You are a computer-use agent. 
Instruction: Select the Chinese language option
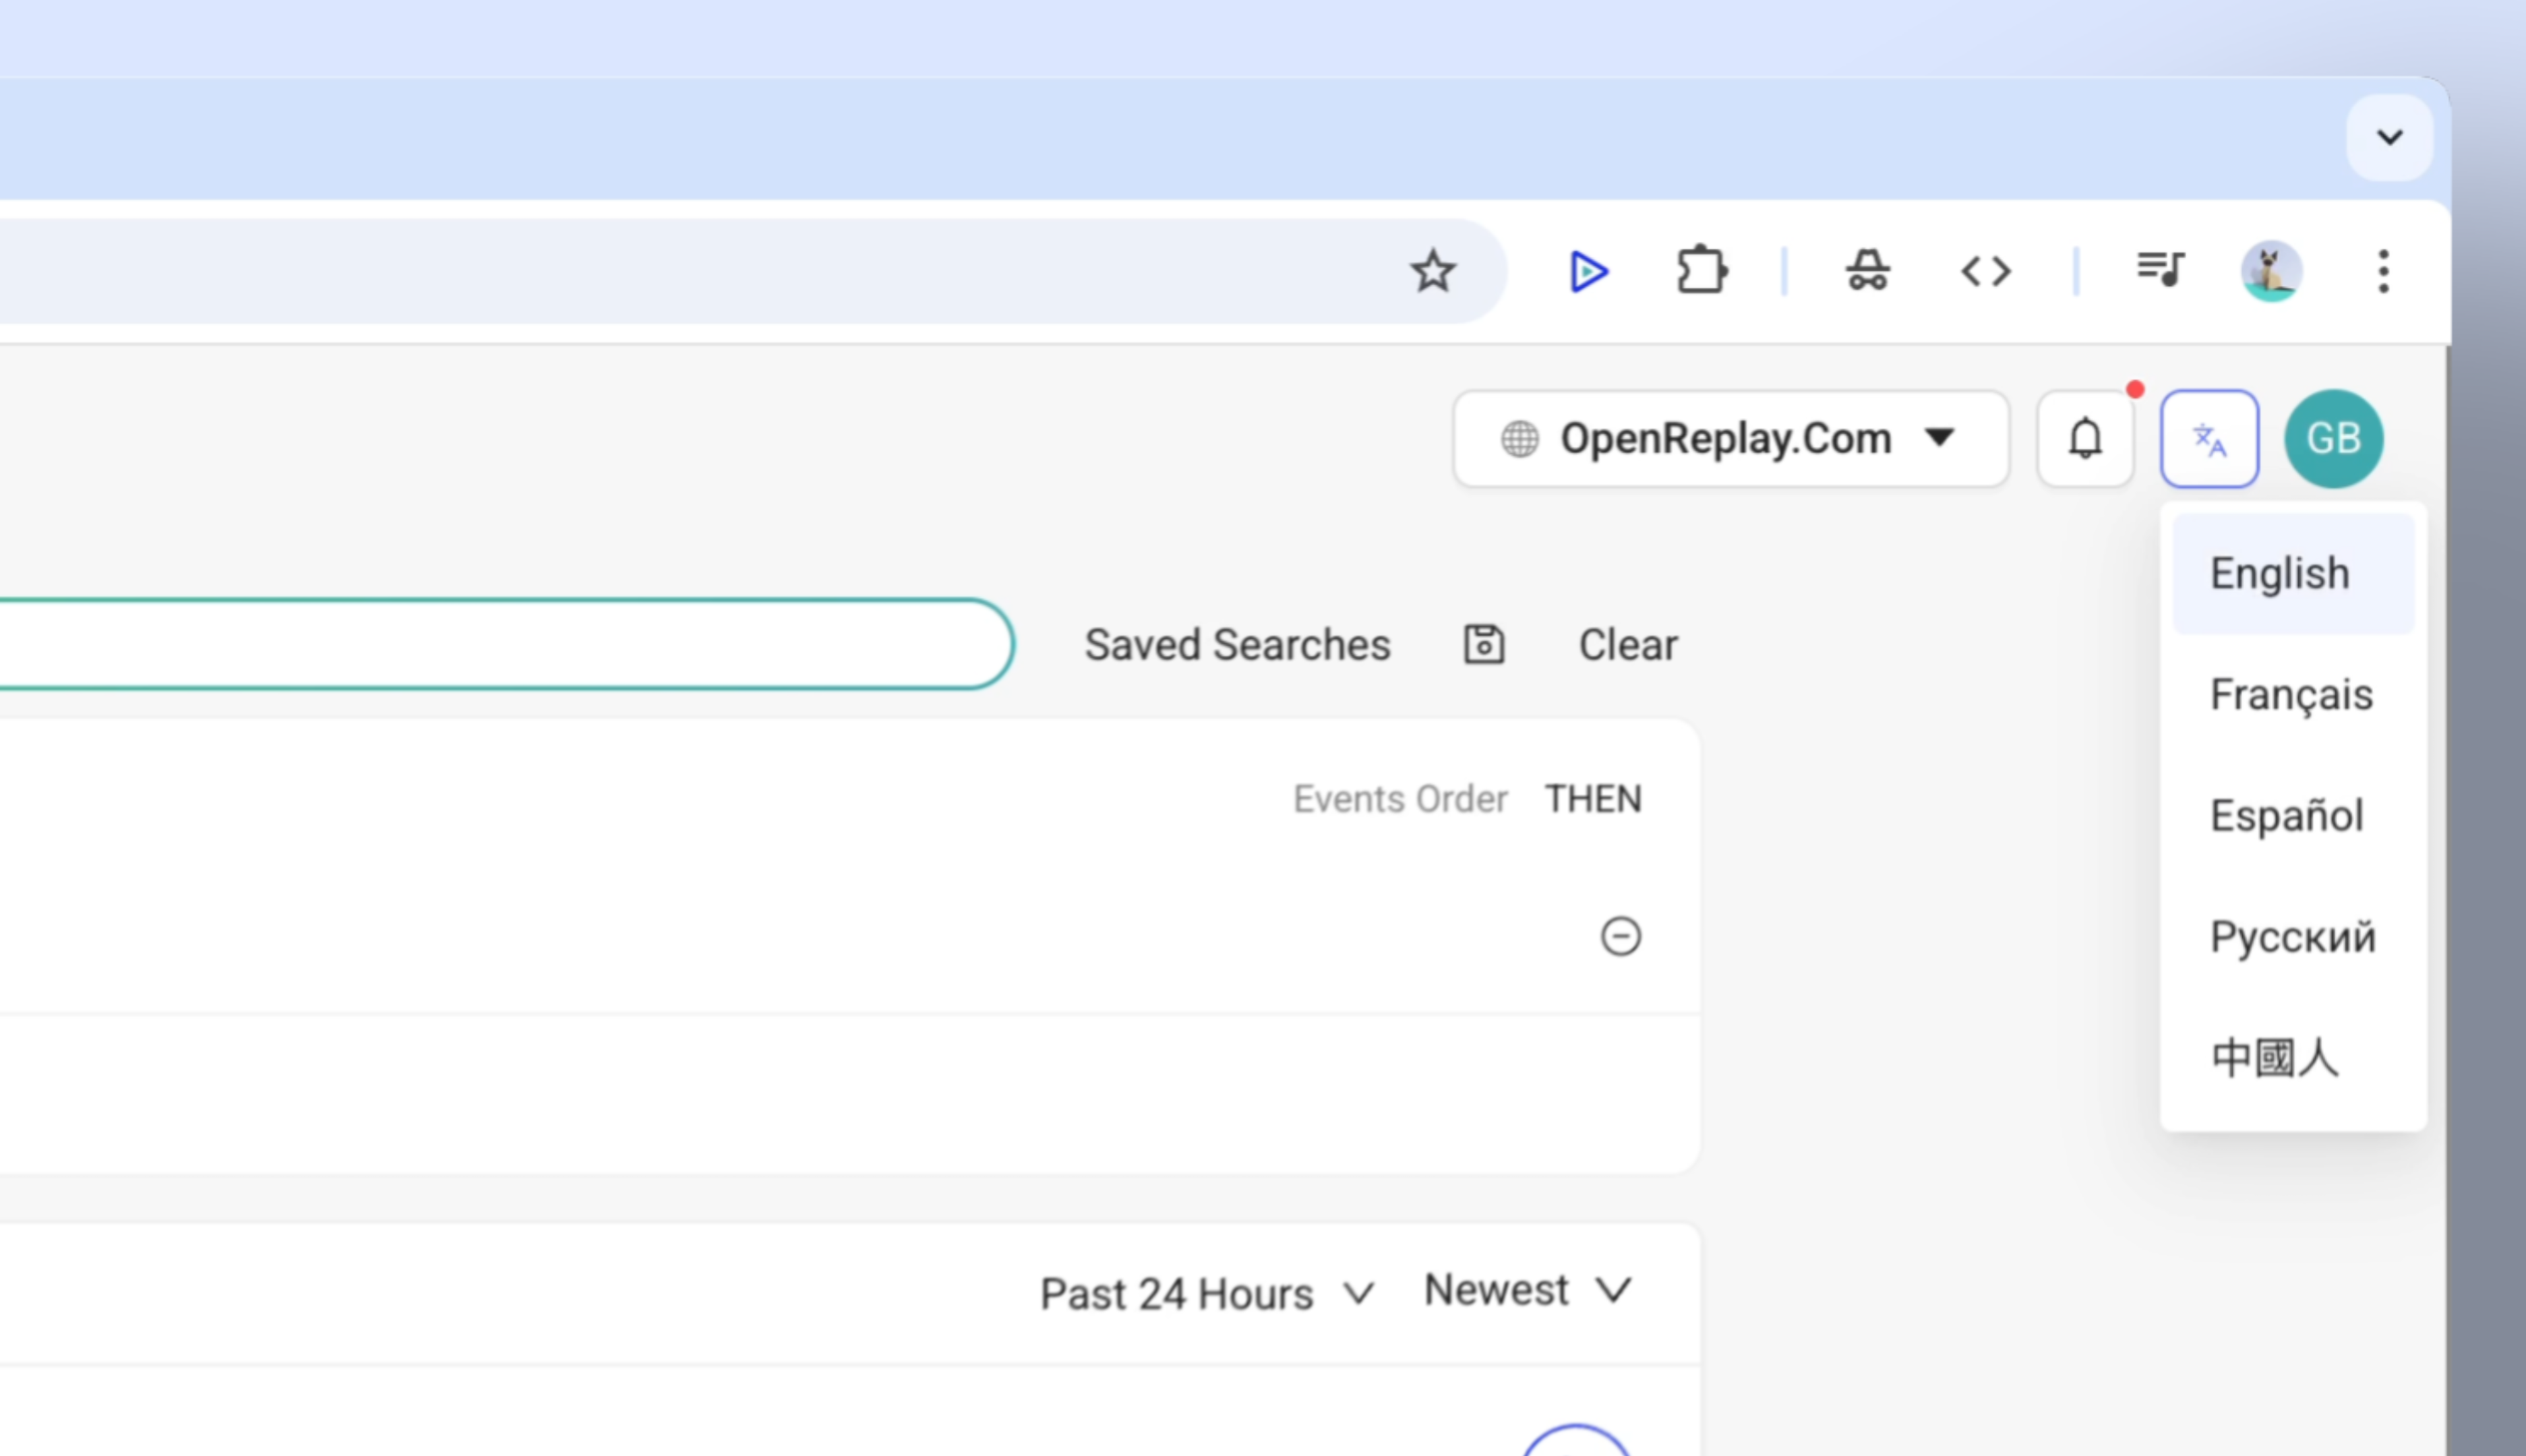tap(2293, 1058)
